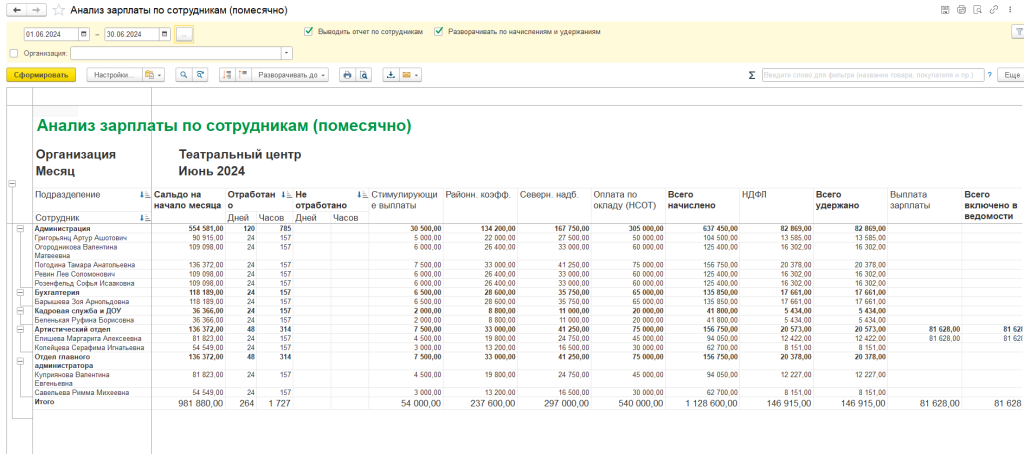Open print preview icon in report toolbar
This screenshot has height=454, width=1024.
364,75
